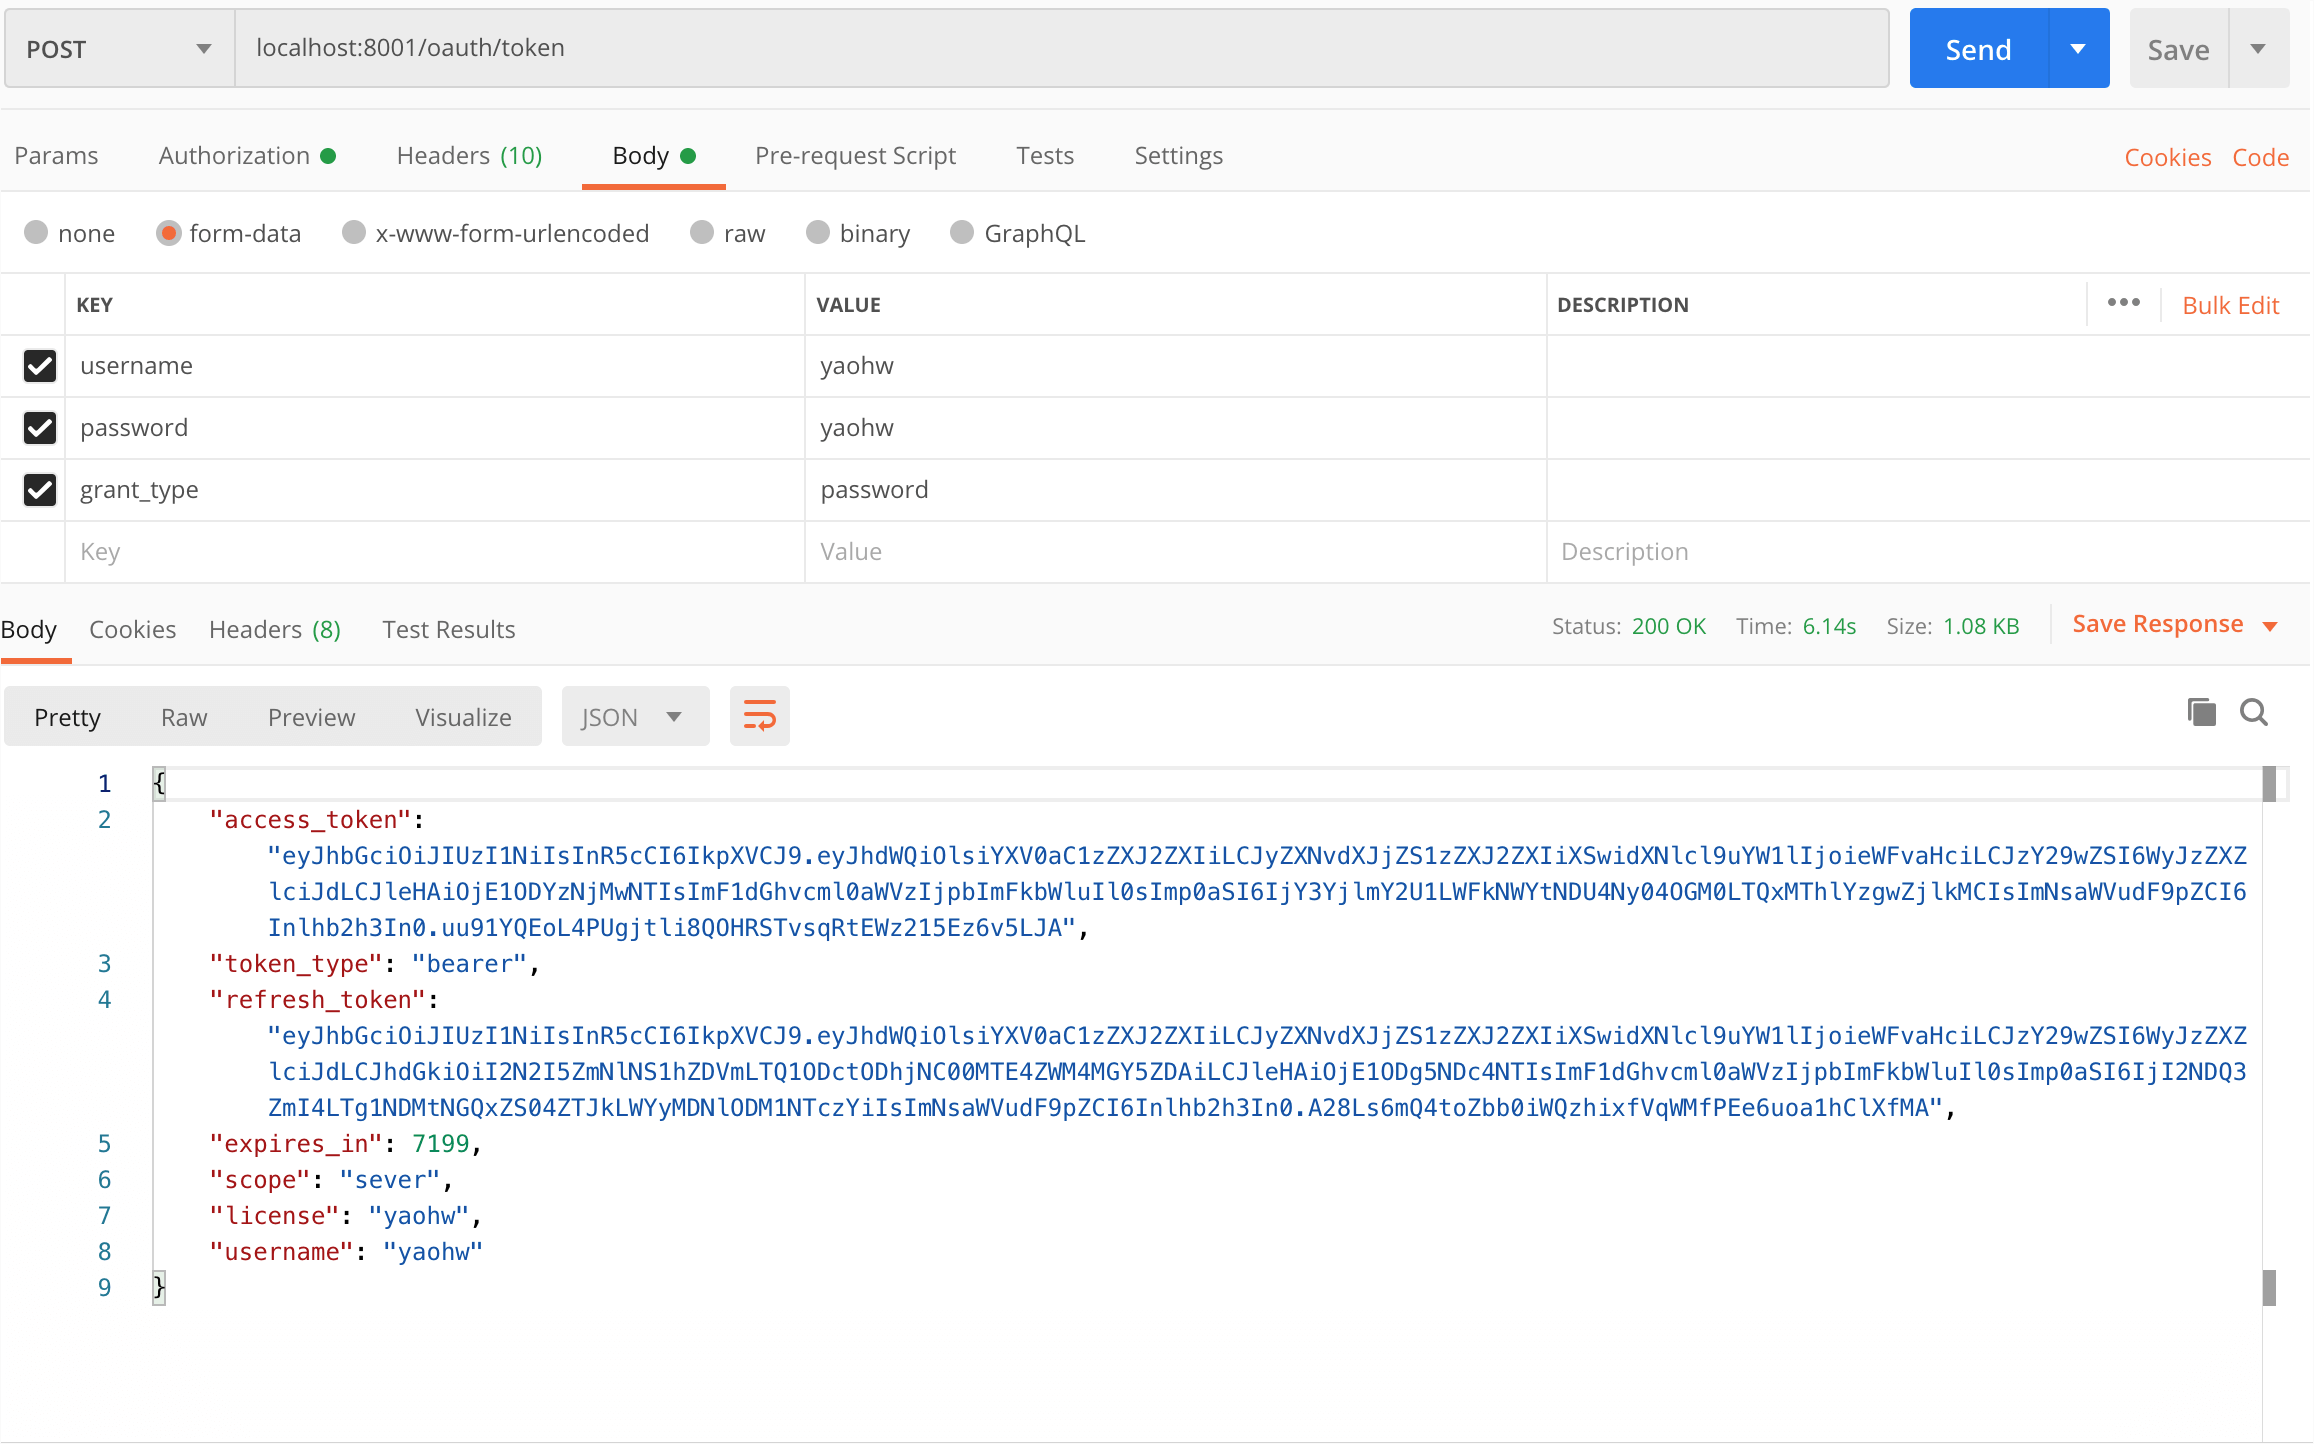Select x-www-form-urlencoded body type
This screenshot has height=1444, width=2314.
354,233
